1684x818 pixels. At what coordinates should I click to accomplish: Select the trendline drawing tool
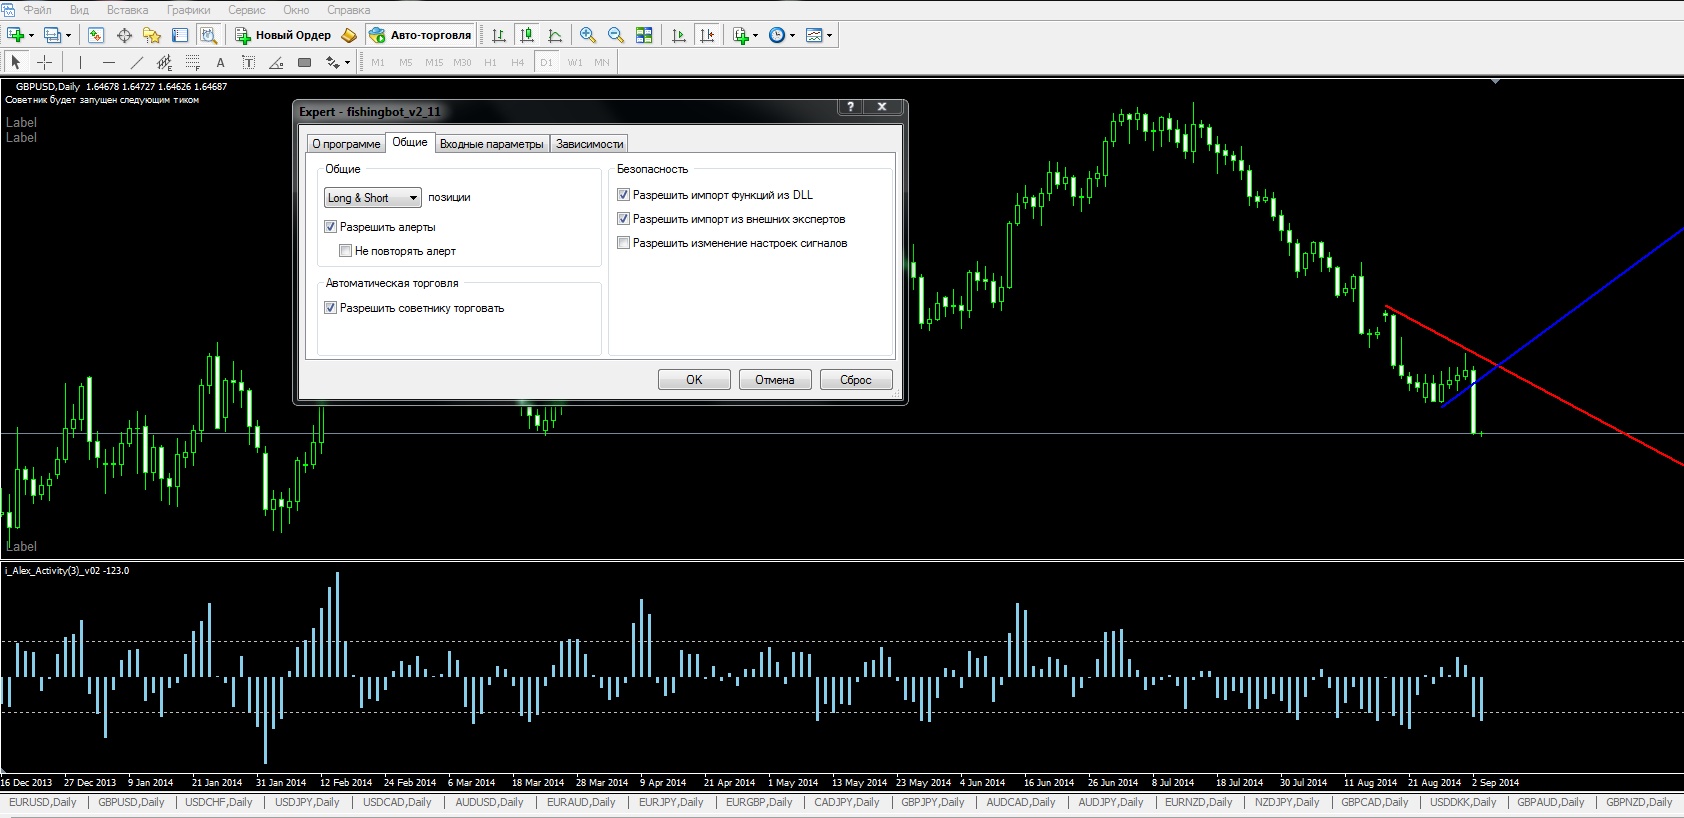point(137,62)
